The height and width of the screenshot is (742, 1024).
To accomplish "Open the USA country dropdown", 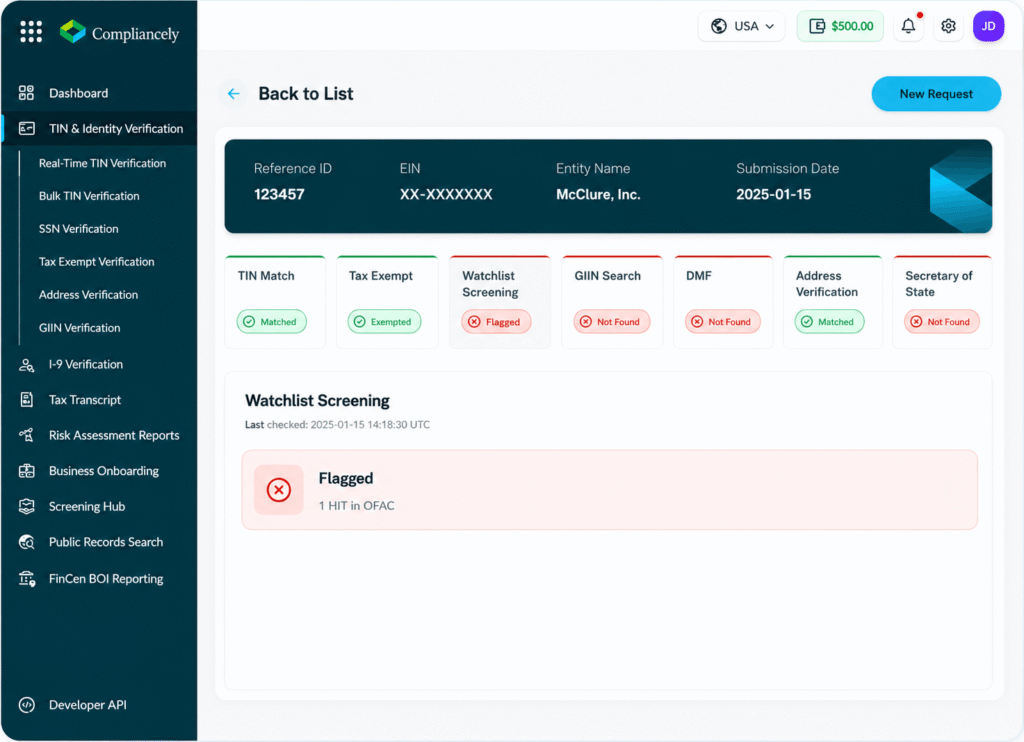I will 741,26.
